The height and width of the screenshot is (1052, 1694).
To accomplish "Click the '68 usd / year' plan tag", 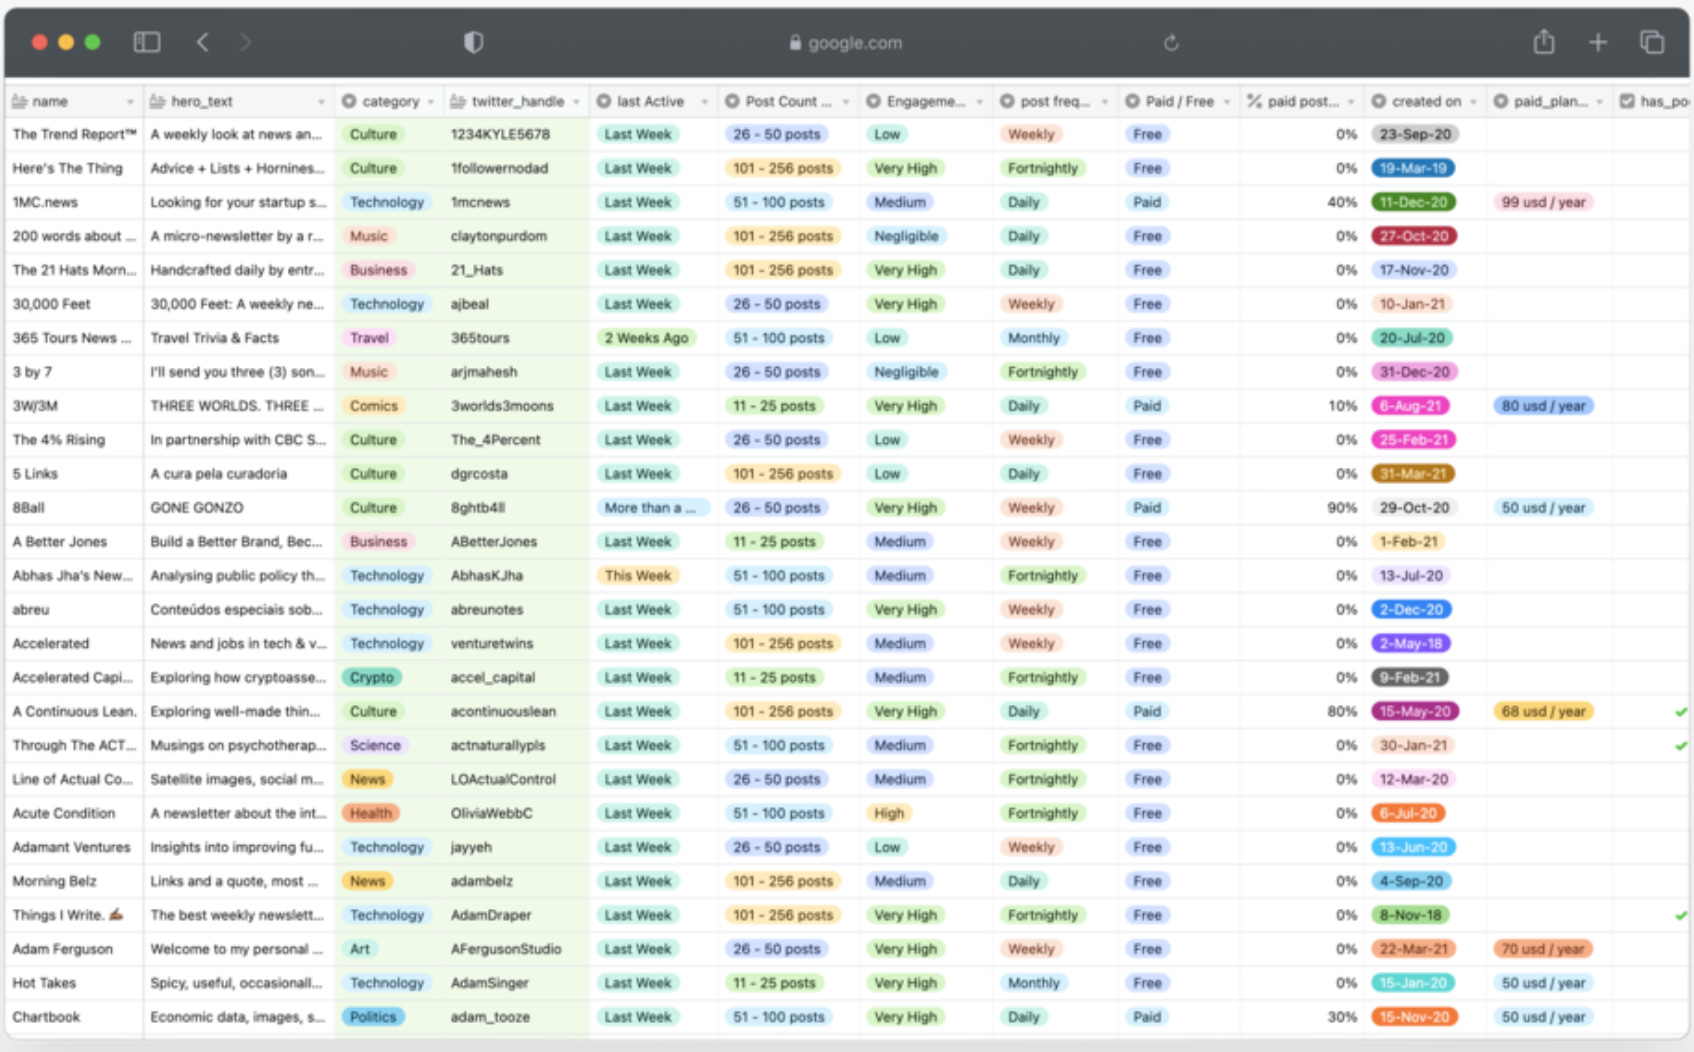I will coord(1543,712).
